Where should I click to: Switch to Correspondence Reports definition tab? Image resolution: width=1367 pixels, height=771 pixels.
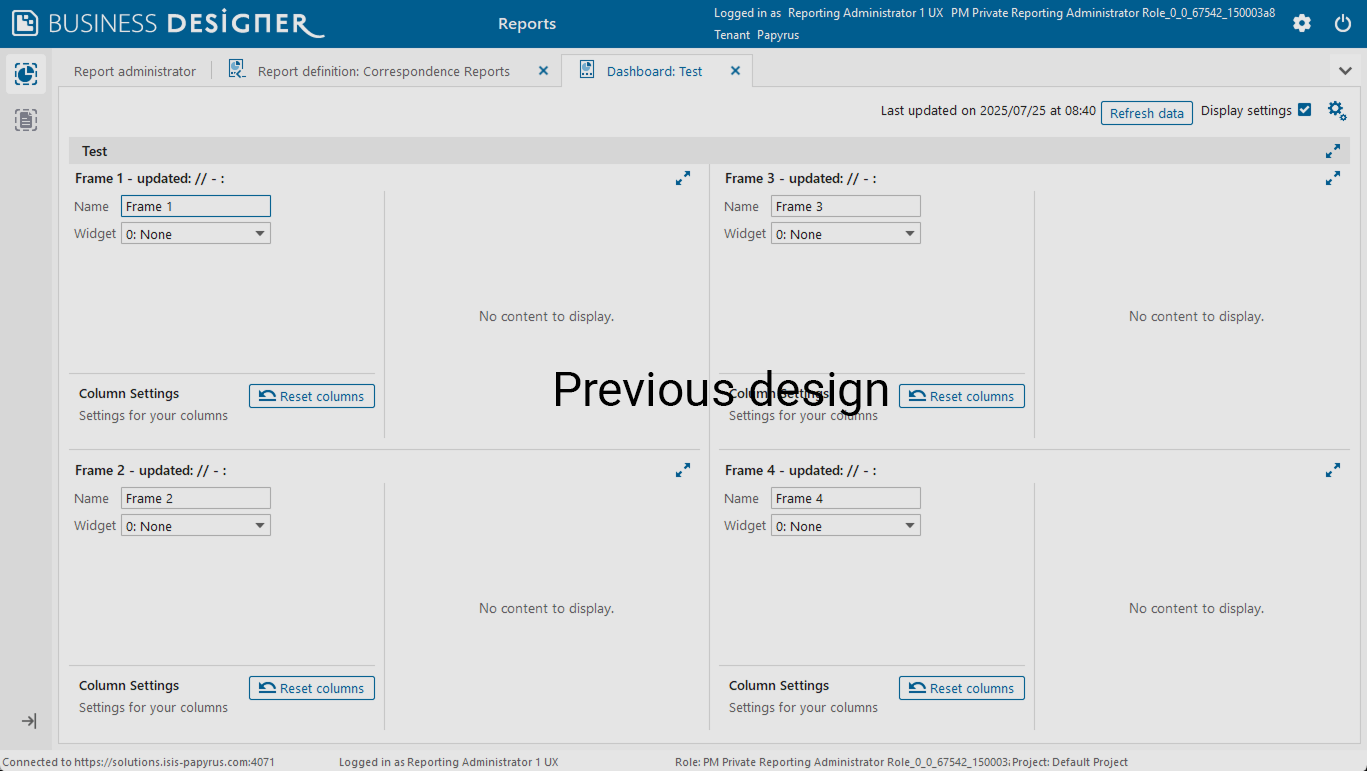pos(383,72)
